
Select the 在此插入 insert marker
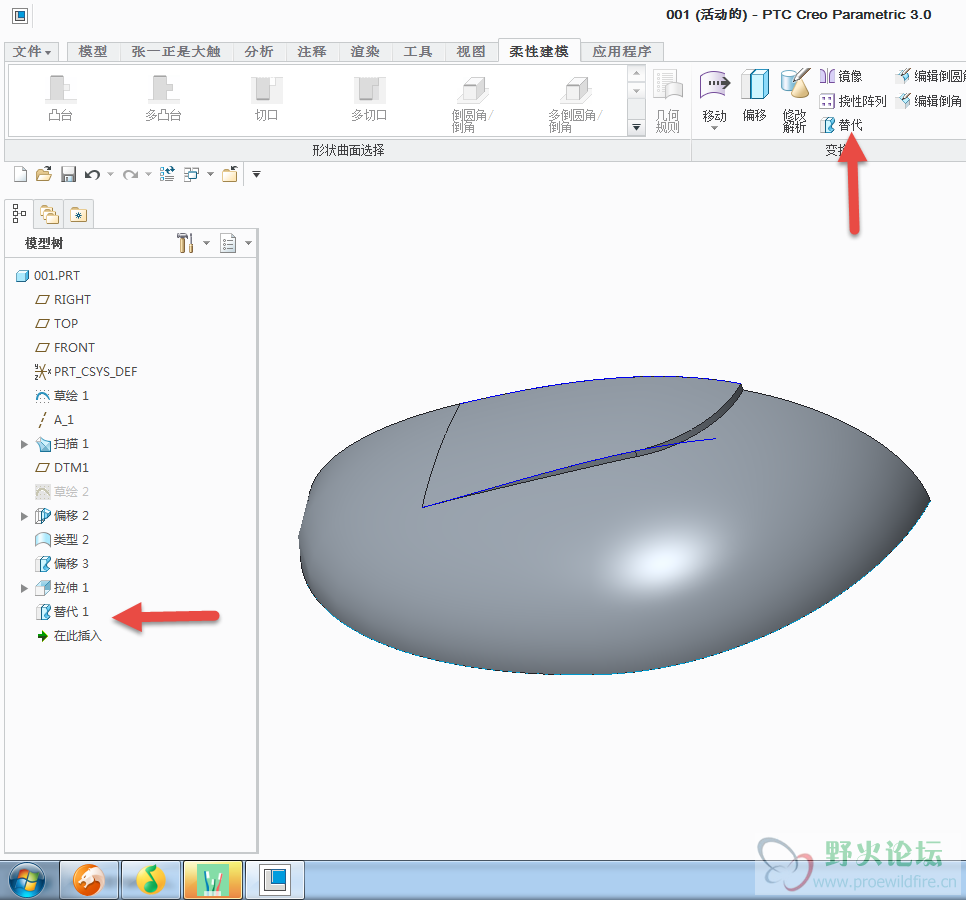(x=69, y=636)
